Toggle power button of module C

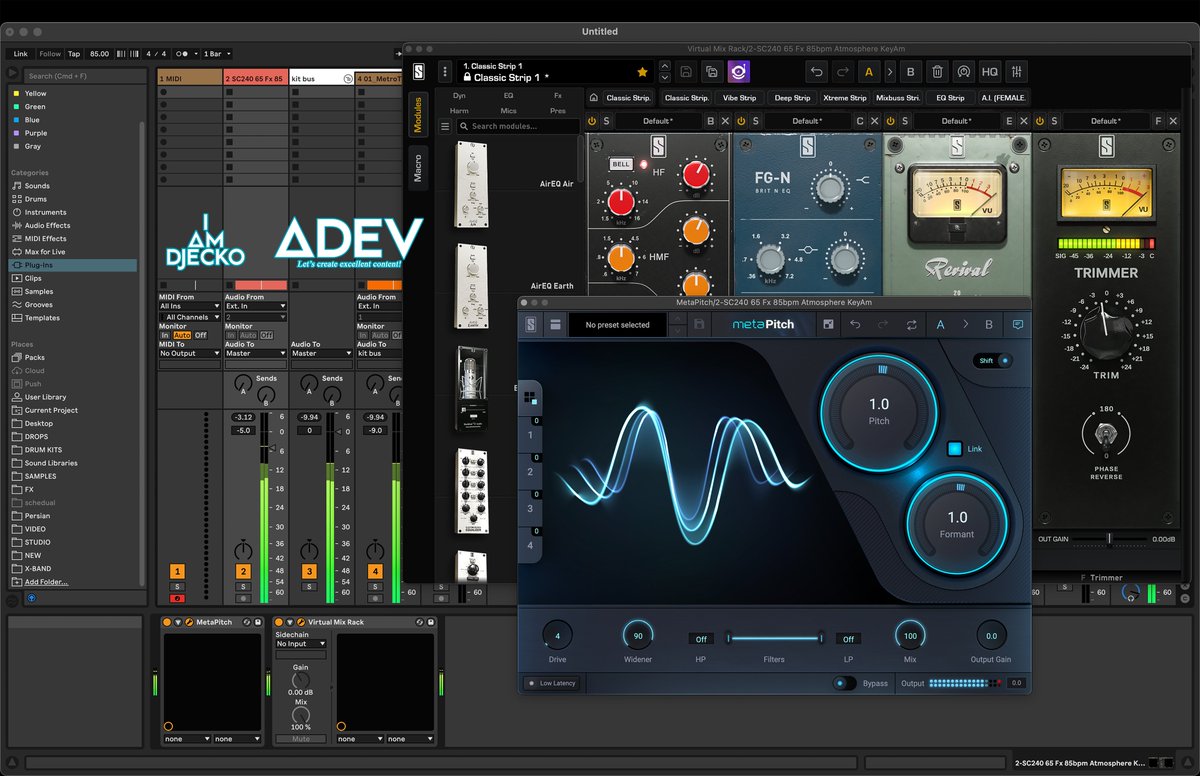(741, 121)
